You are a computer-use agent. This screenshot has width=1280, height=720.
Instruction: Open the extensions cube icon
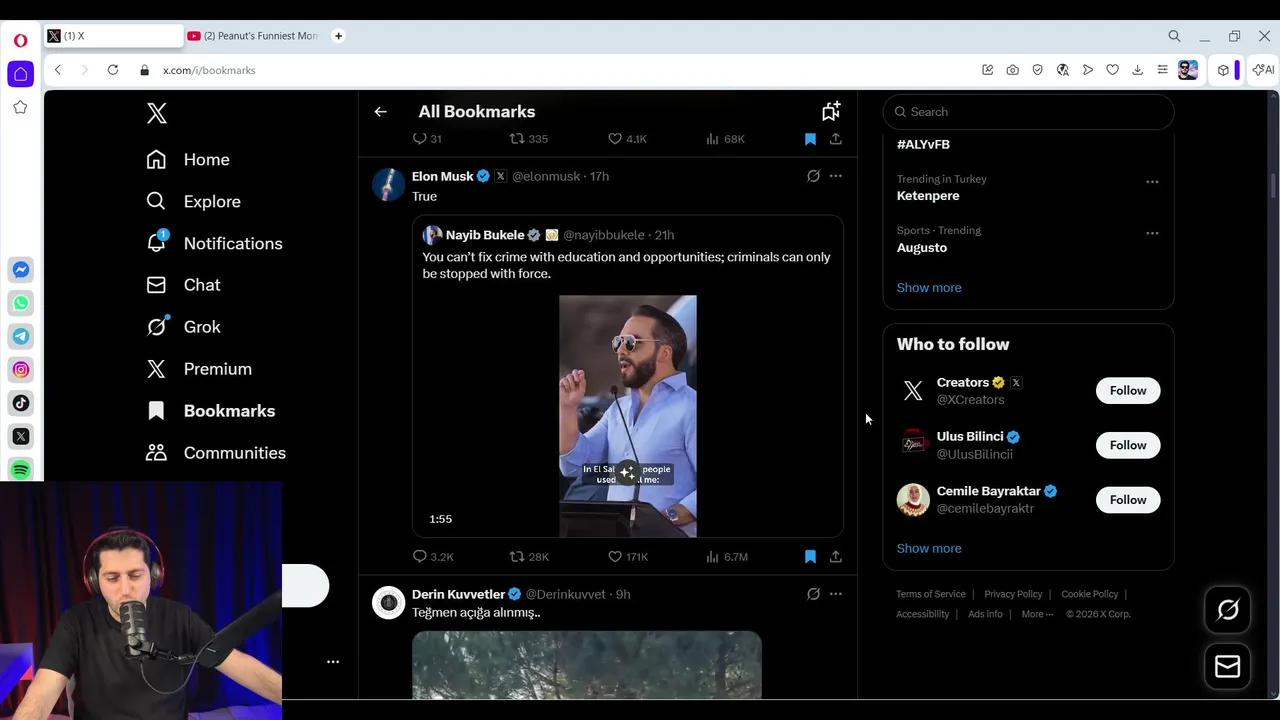(x=1223, y=70)
